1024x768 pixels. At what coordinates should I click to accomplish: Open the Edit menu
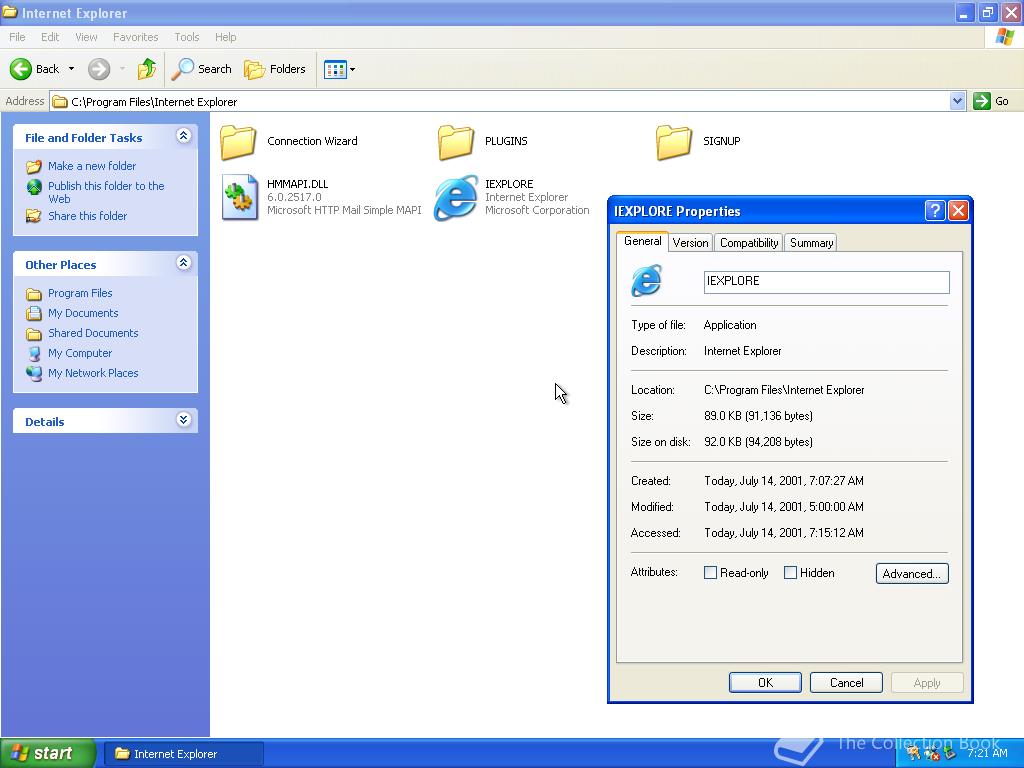tap(50, 37)
